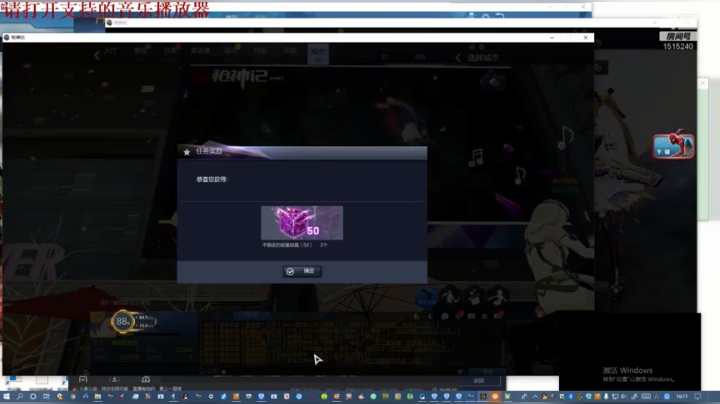Open the 88 level badge
720x404 pixels.
click(123, 322)
